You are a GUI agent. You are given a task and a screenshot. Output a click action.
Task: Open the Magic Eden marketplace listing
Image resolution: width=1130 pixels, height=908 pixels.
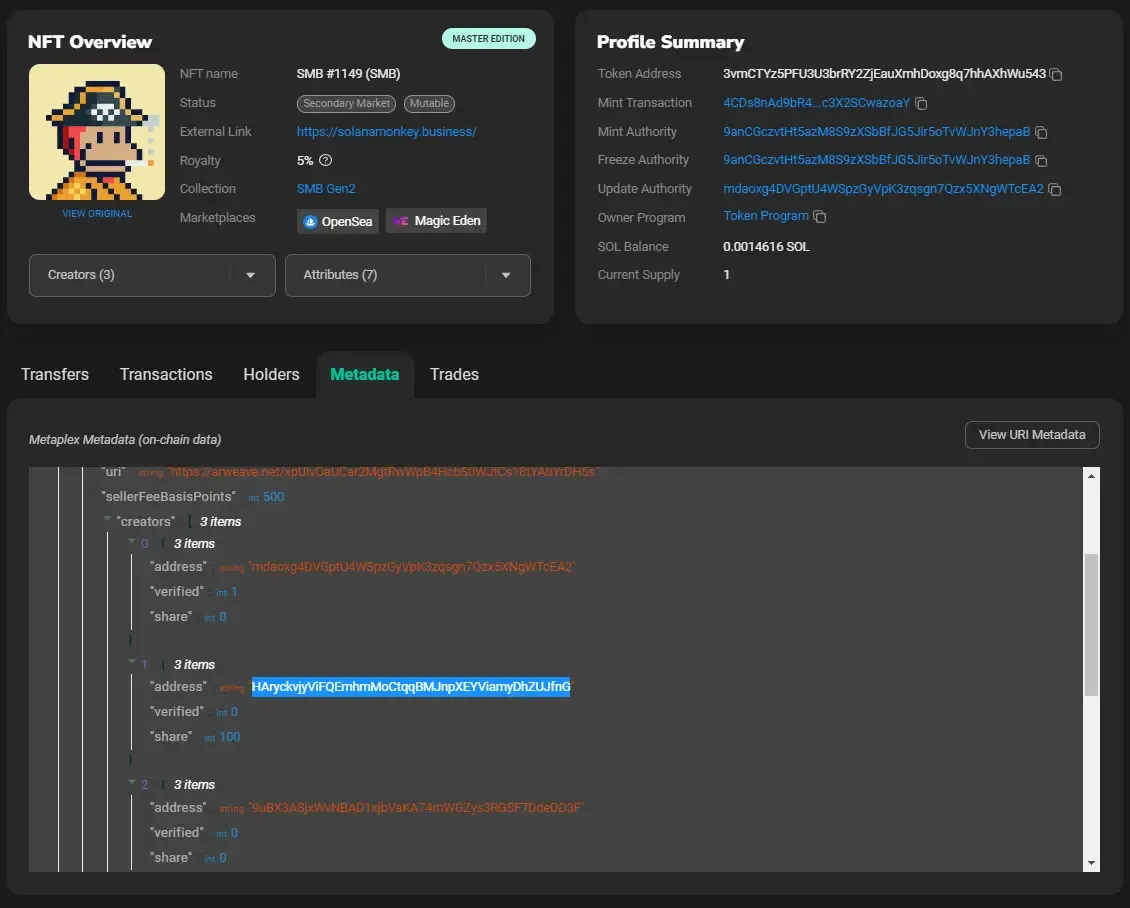(436, 220)
